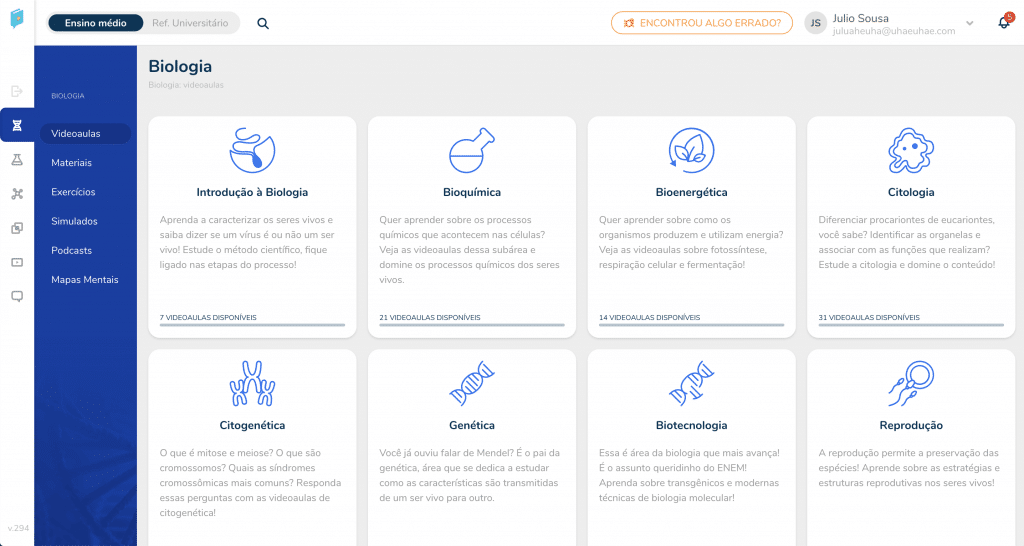The height and width of the screenshot is (546, 1024).
Task: Open Videoaulas in the sidebar menu
Action: pos(85,133)
